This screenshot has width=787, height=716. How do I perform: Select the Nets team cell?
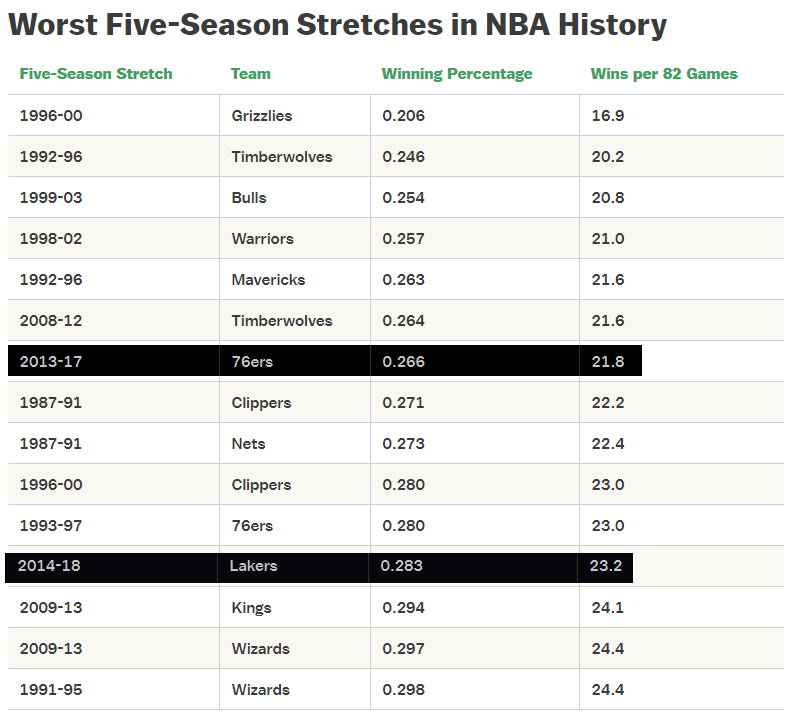point(248,444)
